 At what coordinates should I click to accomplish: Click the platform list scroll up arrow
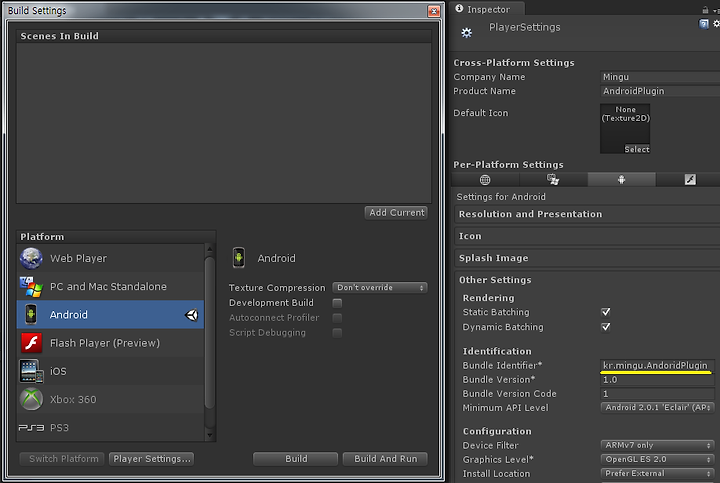209,250
